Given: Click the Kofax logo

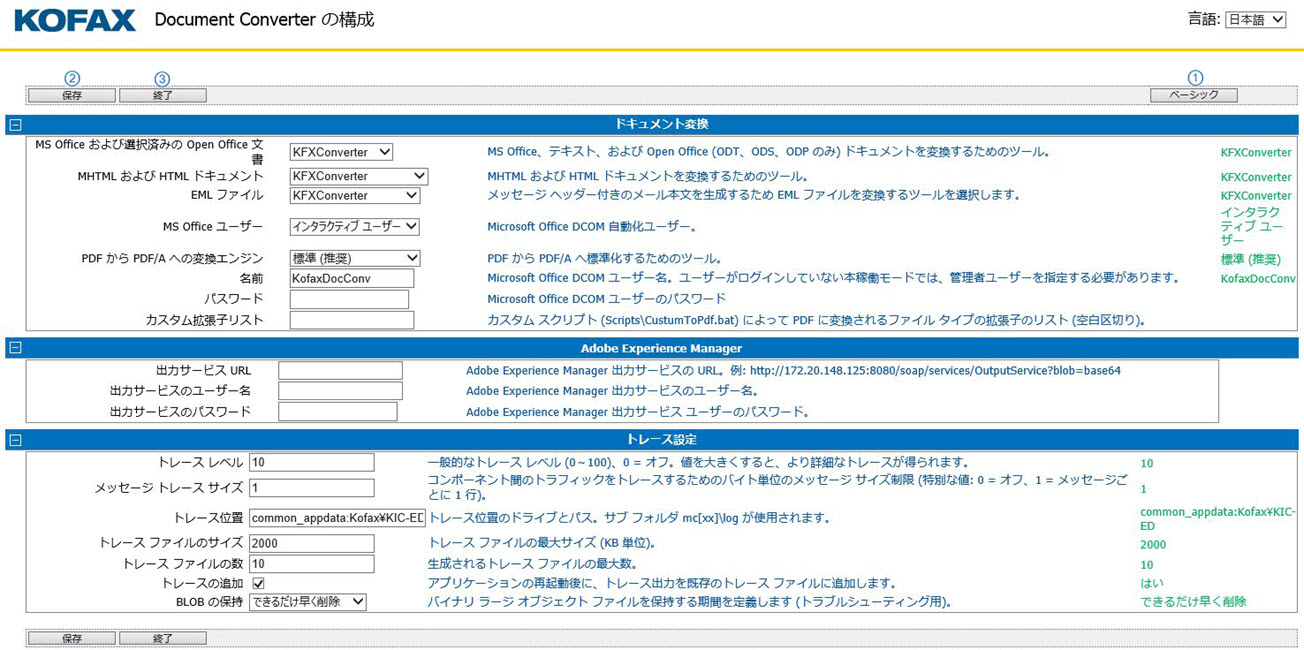Looking at the screenshot, I should 75,20.
